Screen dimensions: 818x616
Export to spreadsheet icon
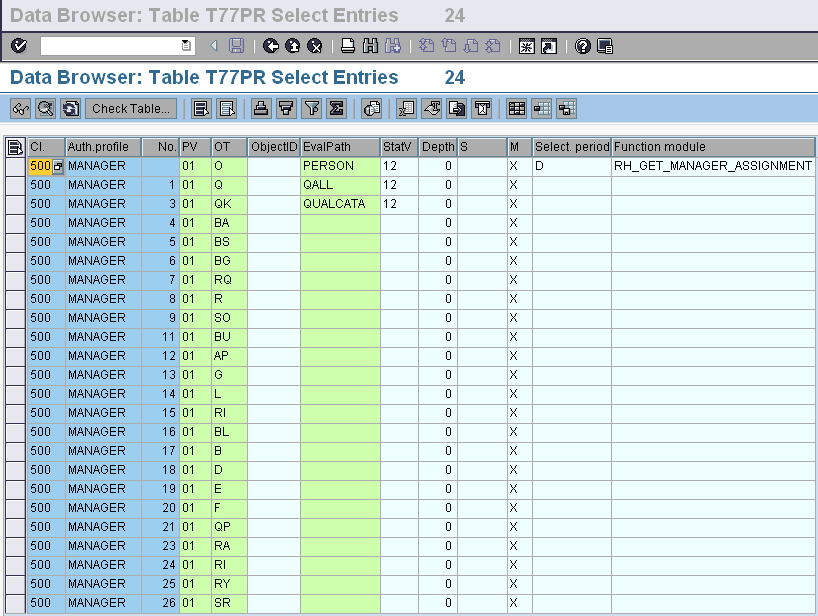tap(406, 108)
